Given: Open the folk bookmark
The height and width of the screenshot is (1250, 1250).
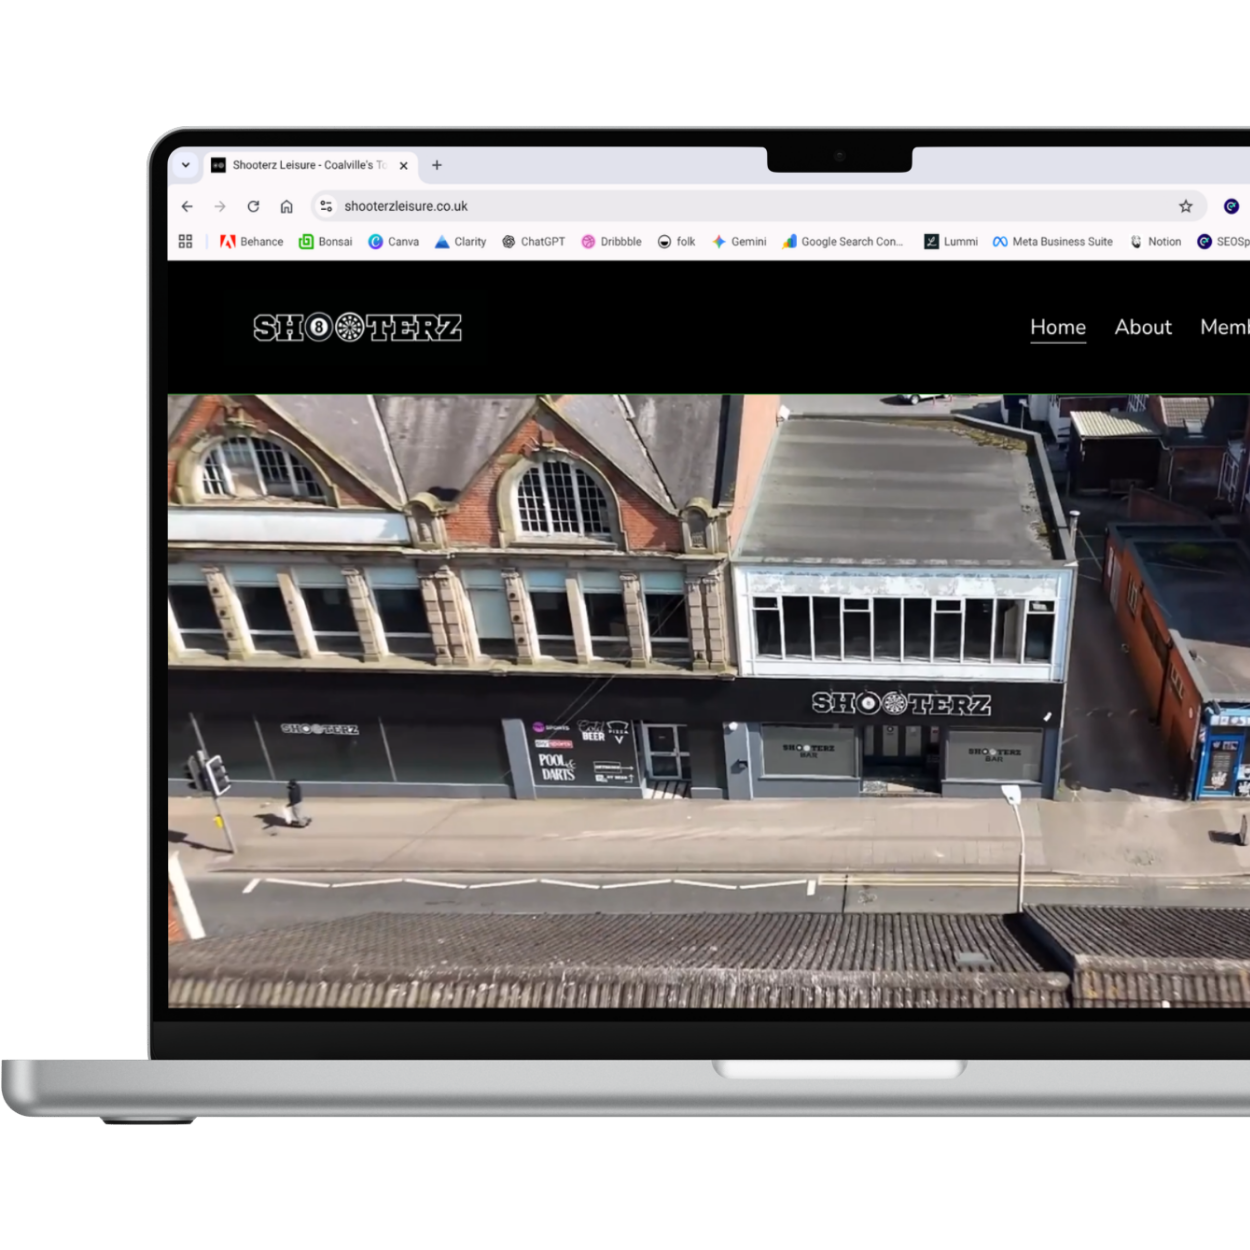Looking at the screenshot, I should coord(677,241).
